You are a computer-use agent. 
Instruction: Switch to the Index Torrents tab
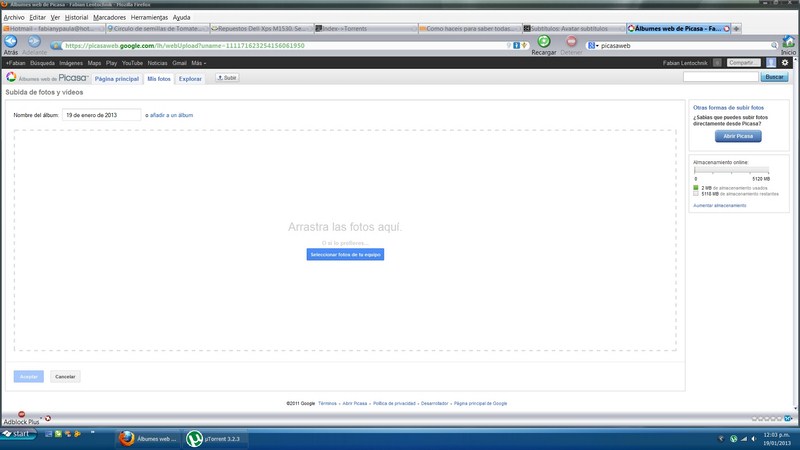coord(366,29)
